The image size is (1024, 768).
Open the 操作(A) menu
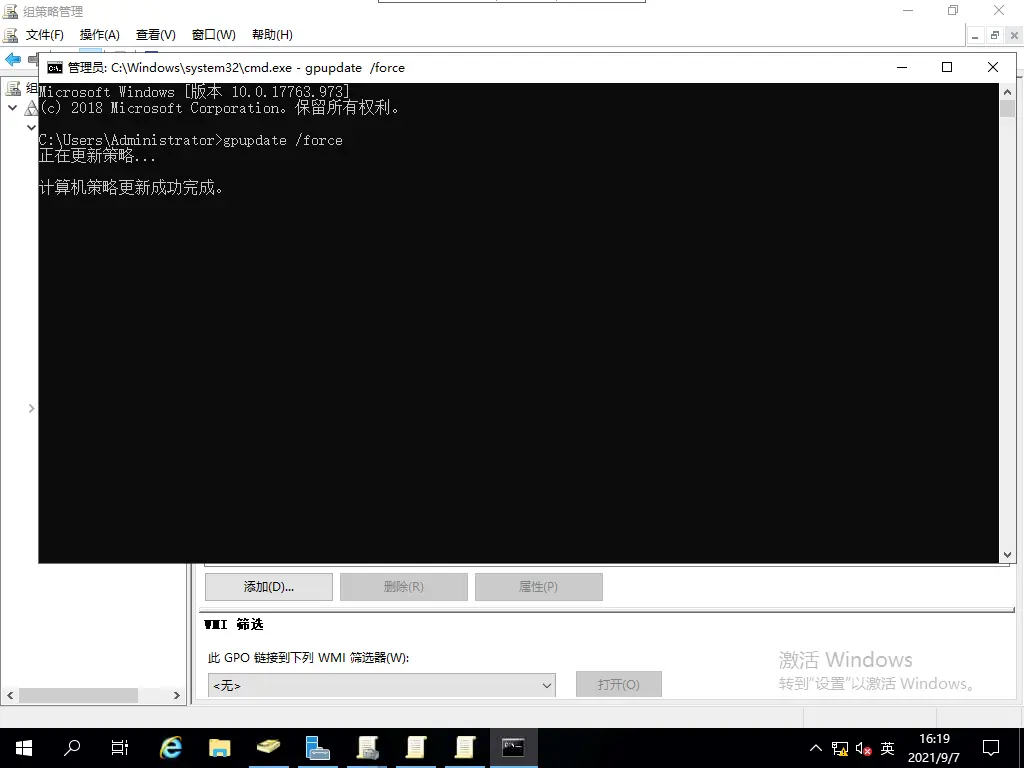[99, 34]
